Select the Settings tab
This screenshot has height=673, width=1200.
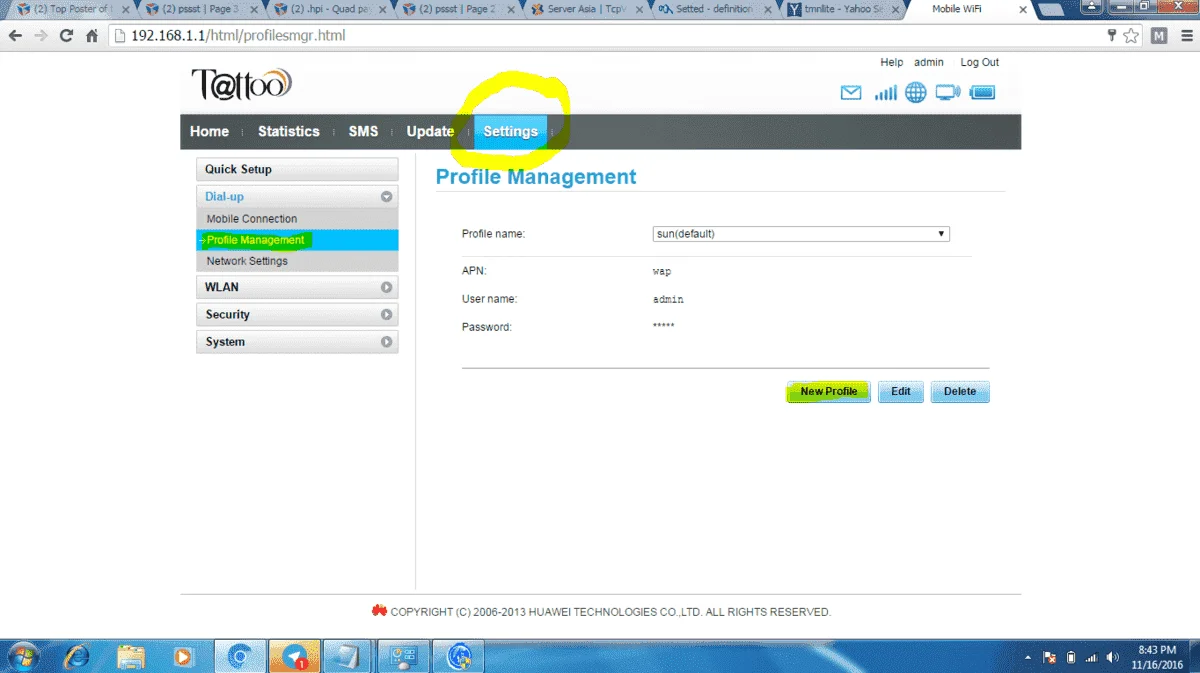(511, 131)
